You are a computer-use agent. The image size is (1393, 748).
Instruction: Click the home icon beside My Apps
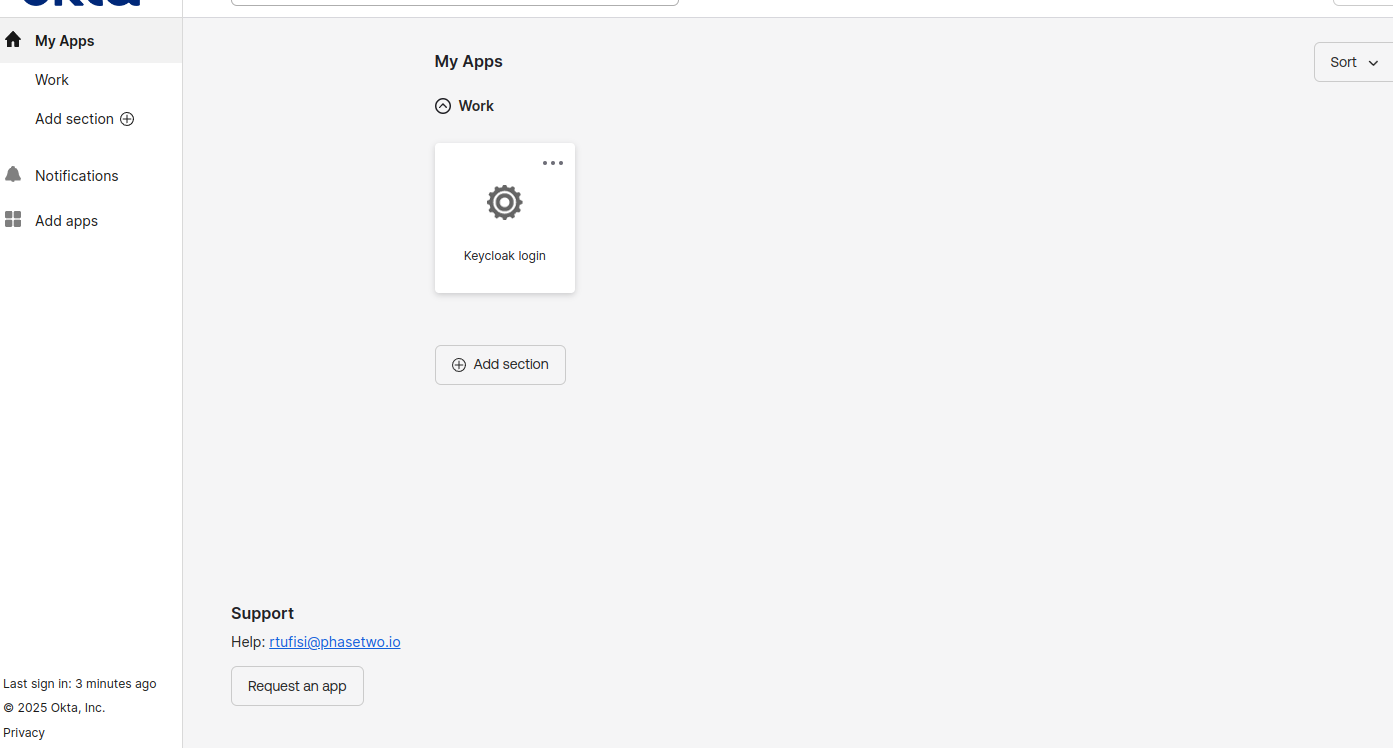13,40
